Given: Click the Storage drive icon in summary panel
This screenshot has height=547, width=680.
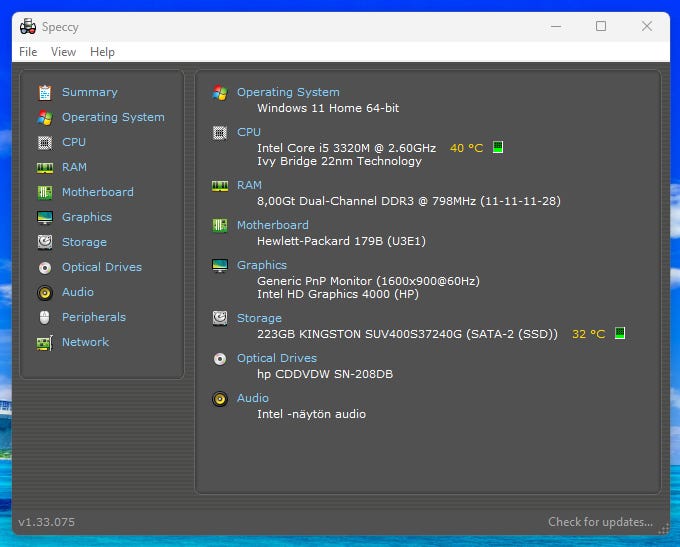Looking at the screenshot, I should (x=220, y=318).
